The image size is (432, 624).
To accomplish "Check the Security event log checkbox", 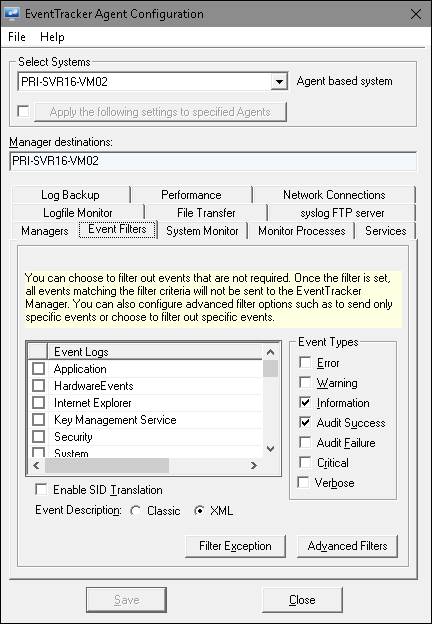I will coord(39,437).
